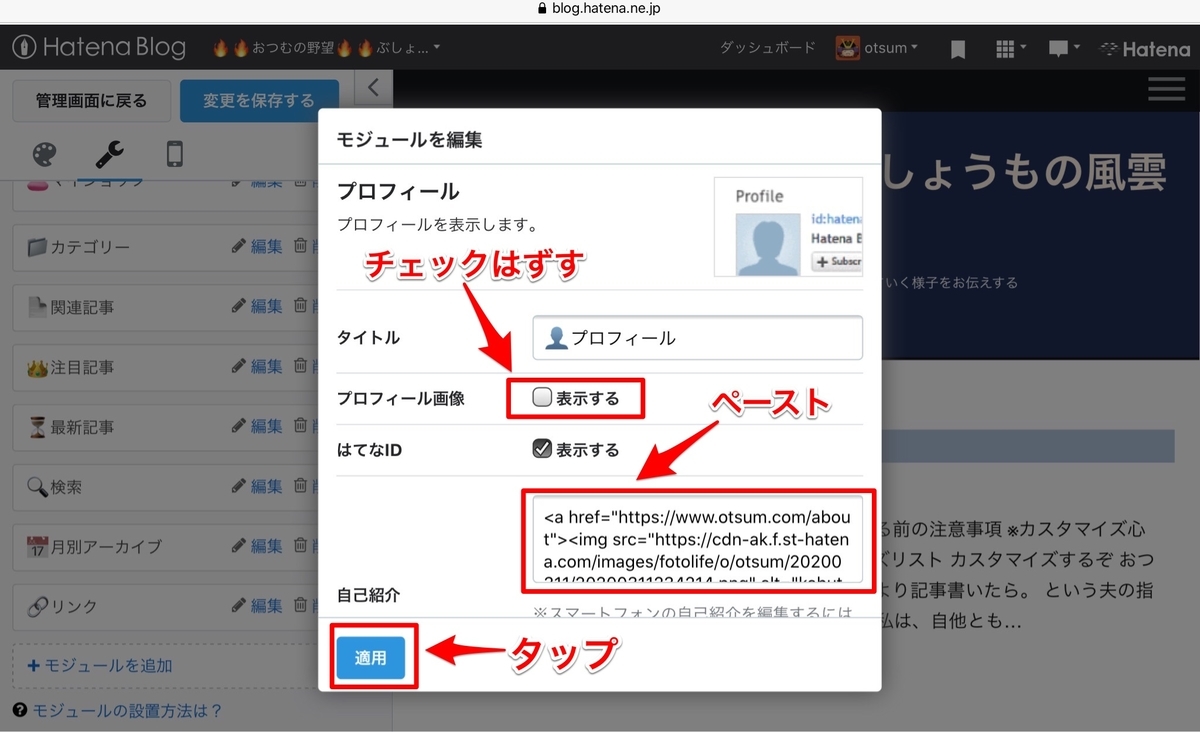The image size is (1200, 732).
Task: Select the smartphone tab
Action: point(175,154)
